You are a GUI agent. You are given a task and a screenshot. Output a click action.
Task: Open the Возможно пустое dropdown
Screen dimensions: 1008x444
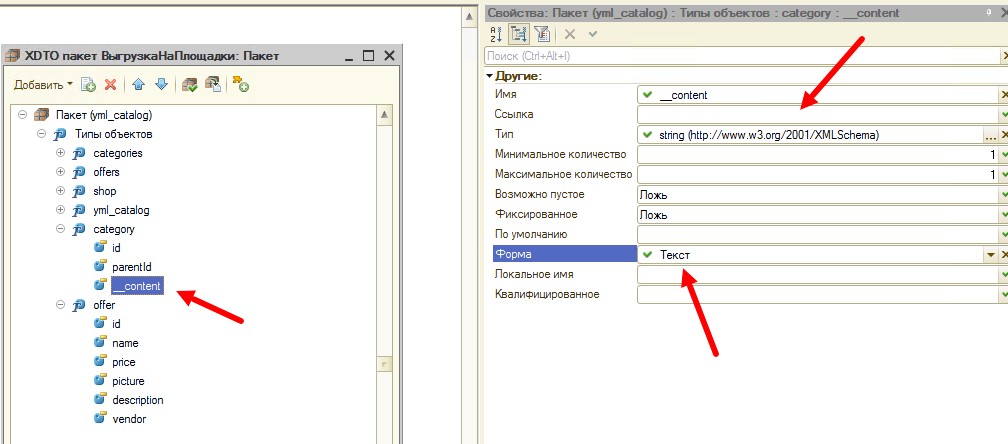click(x=817, y=195)
